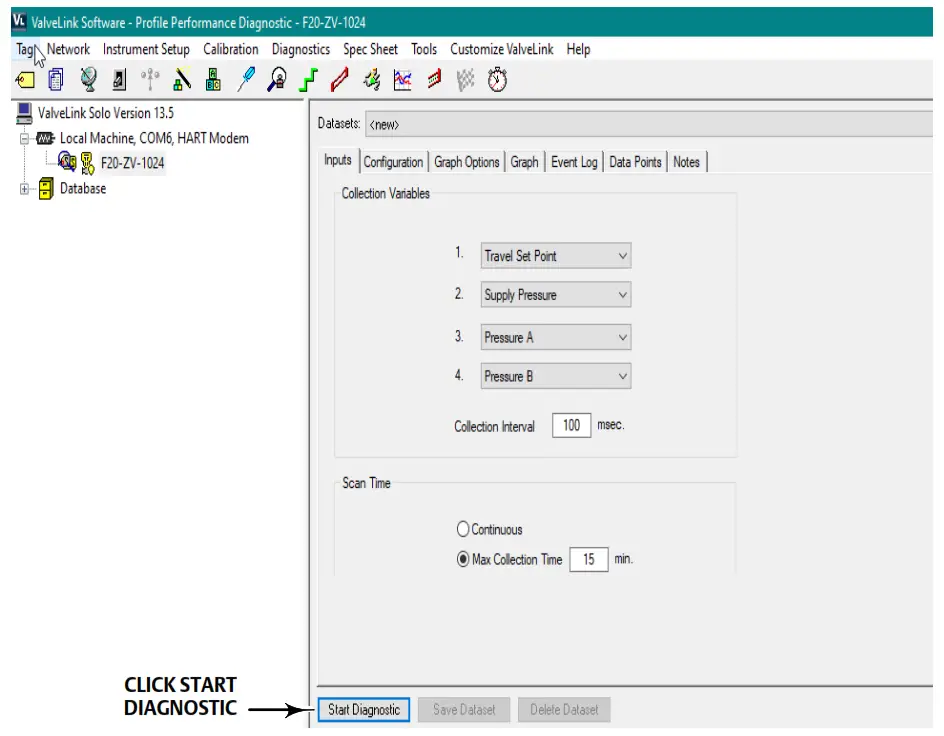944x736 pixels.
Task: Open the Supply Pressure dropdown
Action: click(x=556, y=295)
